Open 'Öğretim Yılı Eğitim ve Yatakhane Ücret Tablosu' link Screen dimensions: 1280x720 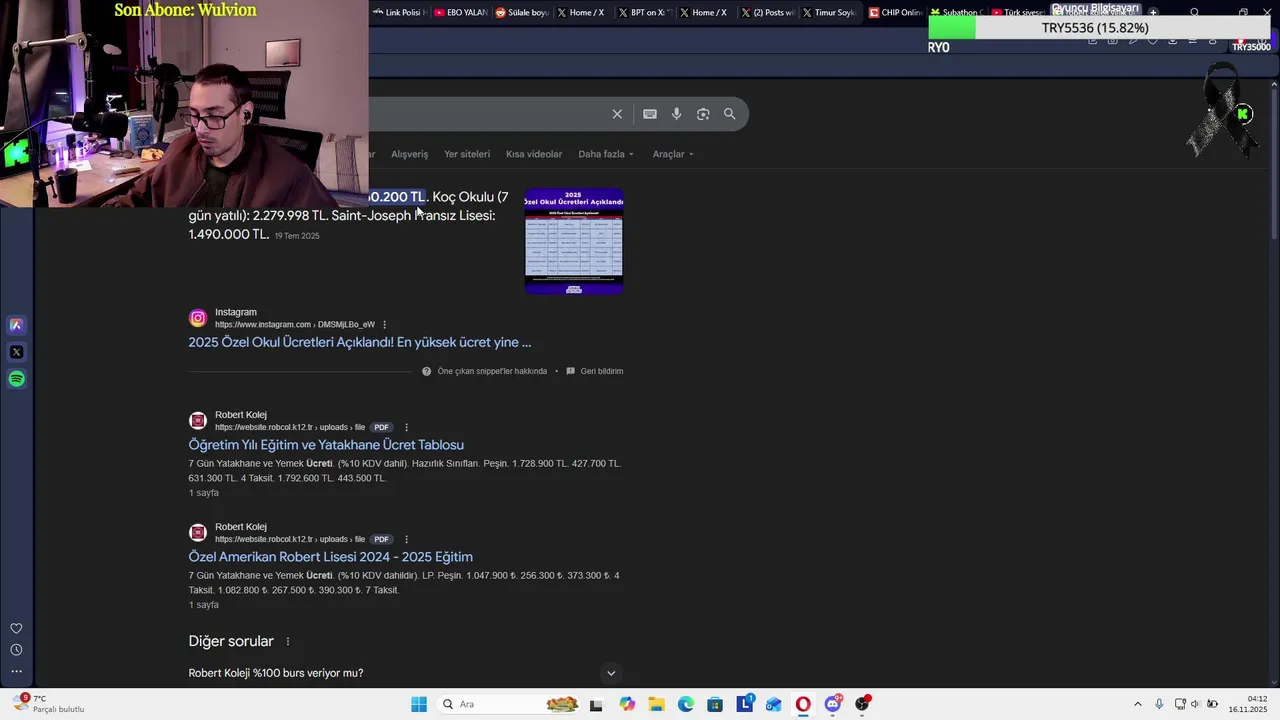[326, 445]
